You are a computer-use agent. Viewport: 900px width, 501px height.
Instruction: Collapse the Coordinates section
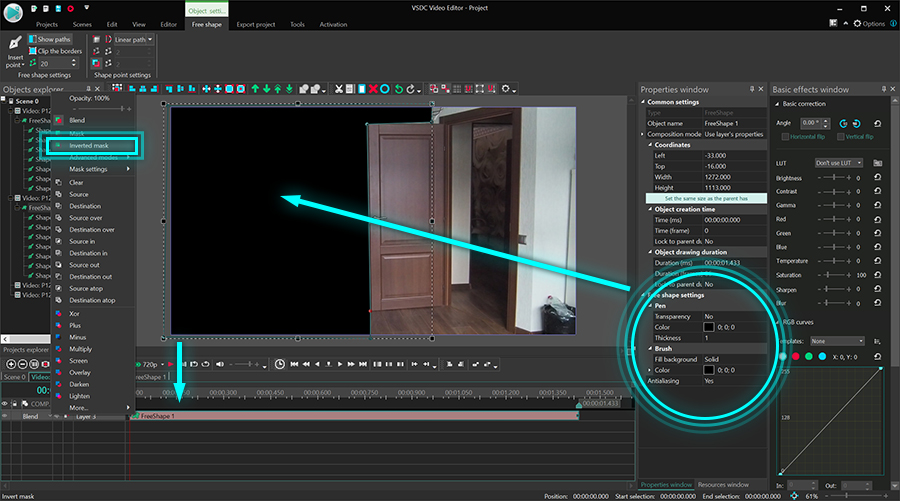click(x=651, y=145)
